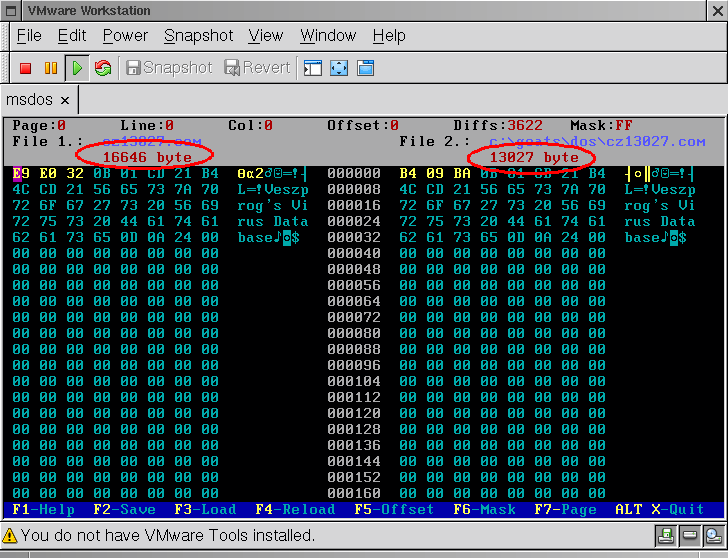The width and height of the screenshot is (728, 558).
Task: Switch to full screen mode icon
Action: [339, 68]
